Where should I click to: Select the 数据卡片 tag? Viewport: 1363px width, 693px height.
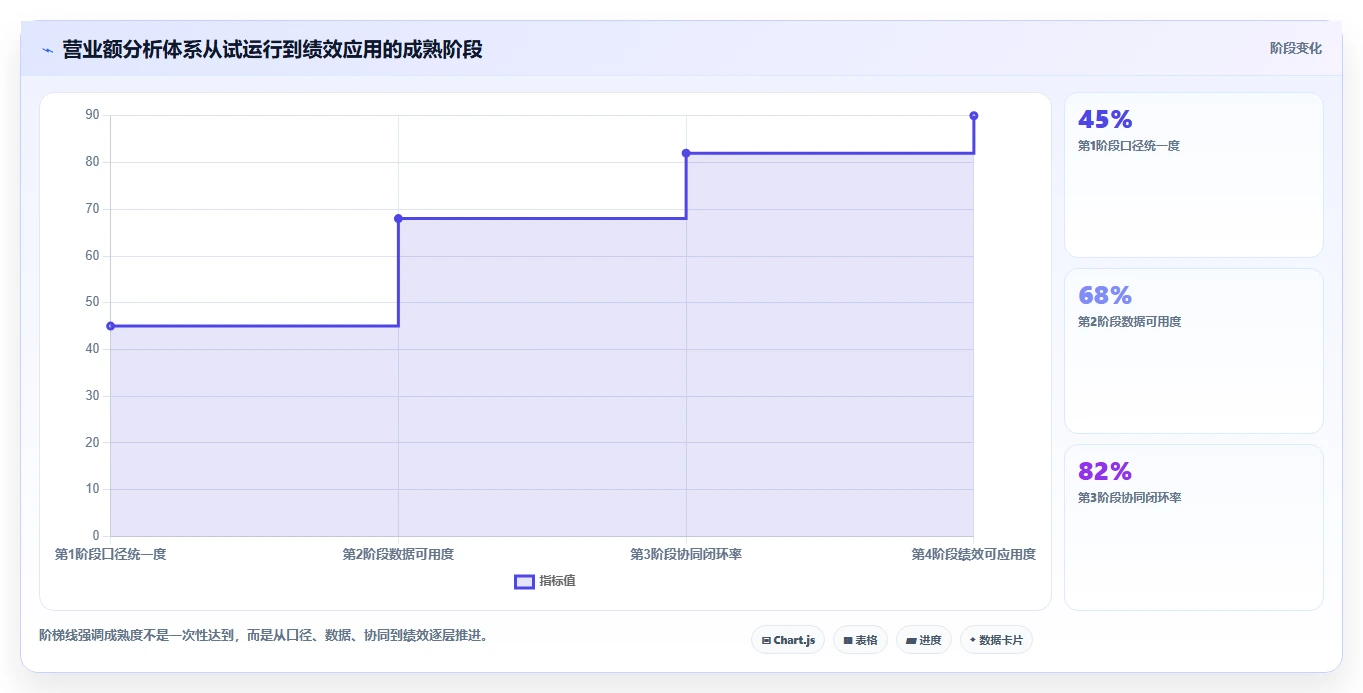point(996,640)
